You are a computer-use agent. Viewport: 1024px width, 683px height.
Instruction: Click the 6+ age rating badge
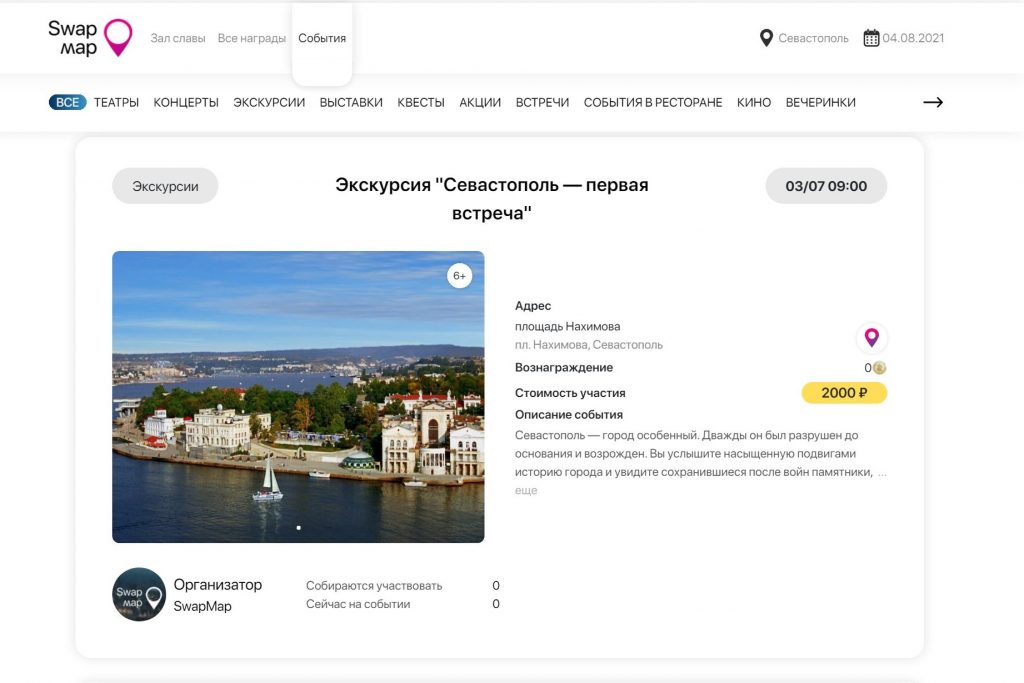460,276
